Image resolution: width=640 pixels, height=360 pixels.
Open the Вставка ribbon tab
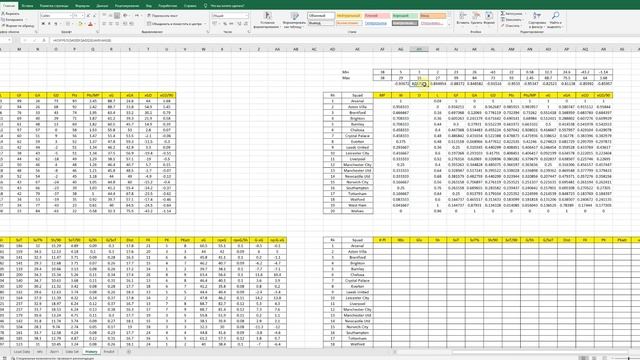tap(27, 6)
